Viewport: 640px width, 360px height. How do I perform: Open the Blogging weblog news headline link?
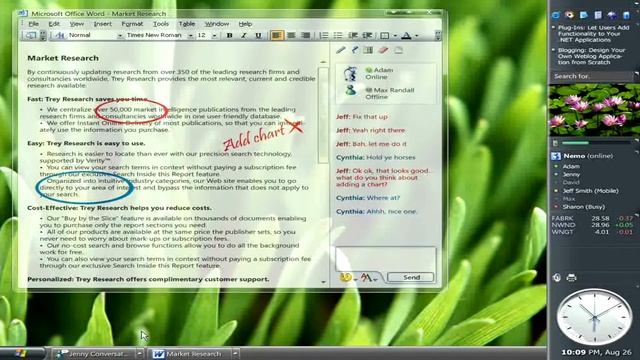(591, 56)
